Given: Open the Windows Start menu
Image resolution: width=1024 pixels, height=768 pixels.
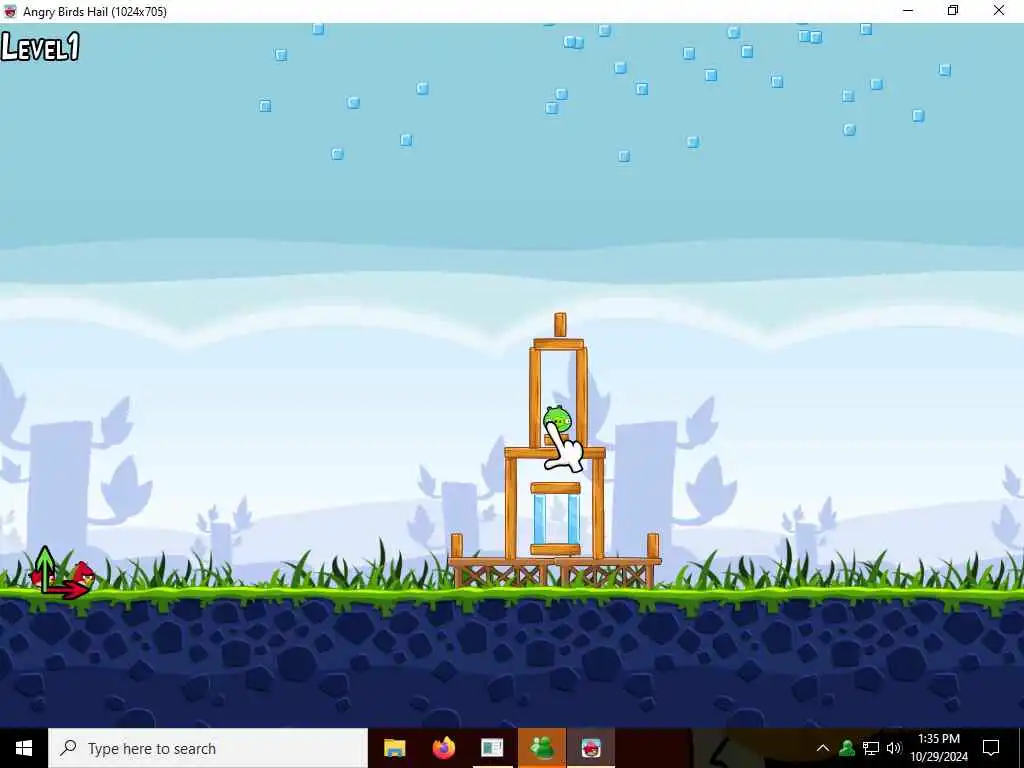Looking at the screenshot, I should [x=24, y=748].
